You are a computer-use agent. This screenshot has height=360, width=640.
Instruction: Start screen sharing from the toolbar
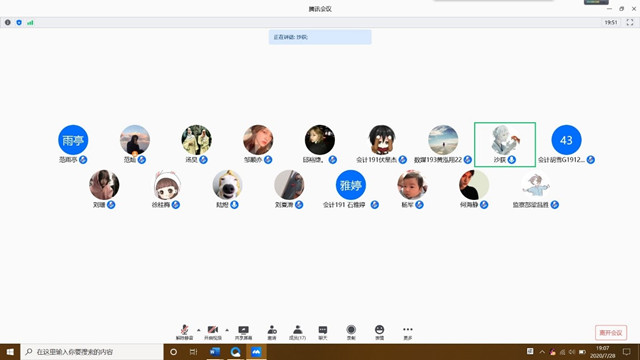[243, 332]
